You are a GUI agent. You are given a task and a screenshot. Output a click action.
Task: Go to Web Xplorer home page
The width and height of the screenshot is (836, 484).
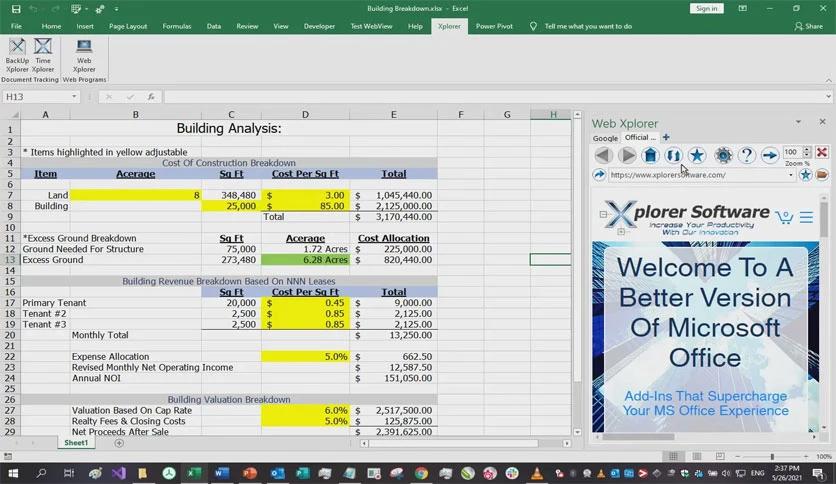pos(650,155)
